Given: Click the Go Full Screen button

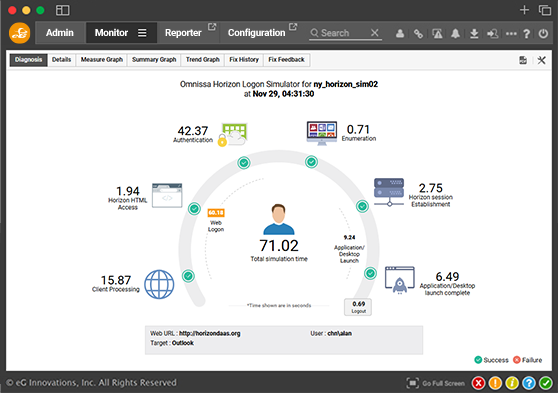Looking at the screenshot, I should [436, 383].
